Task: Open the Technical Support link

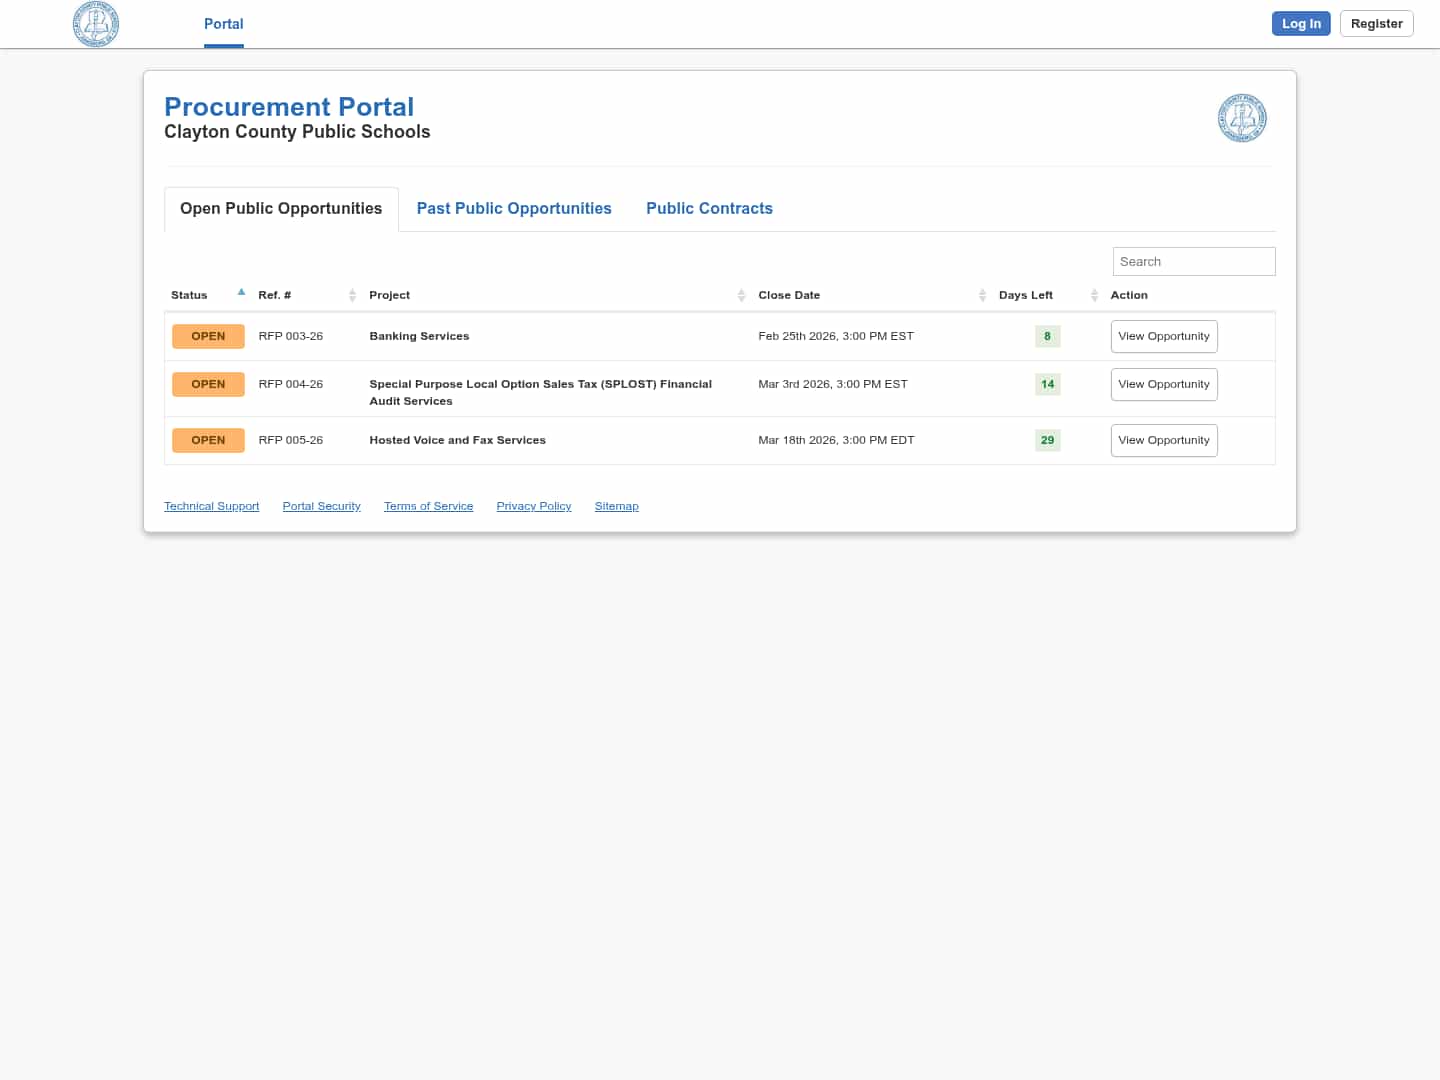Action: pos(211,506)
